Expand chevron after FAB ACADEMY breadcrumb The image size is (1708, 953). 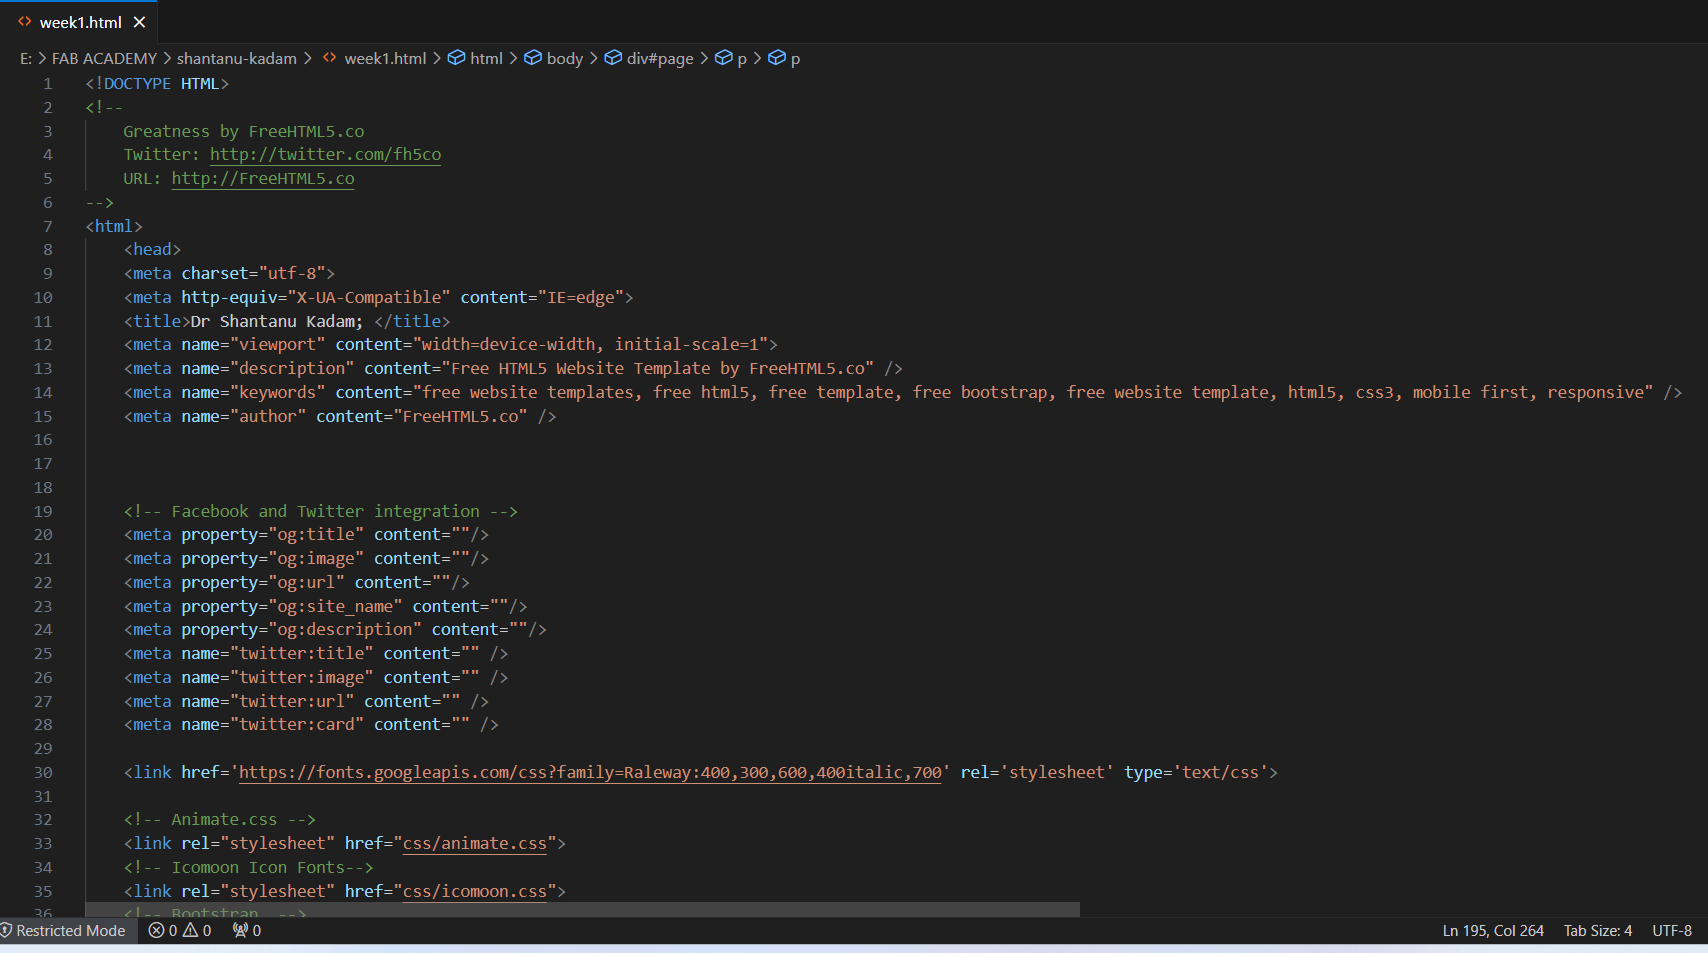pos(167,58)
